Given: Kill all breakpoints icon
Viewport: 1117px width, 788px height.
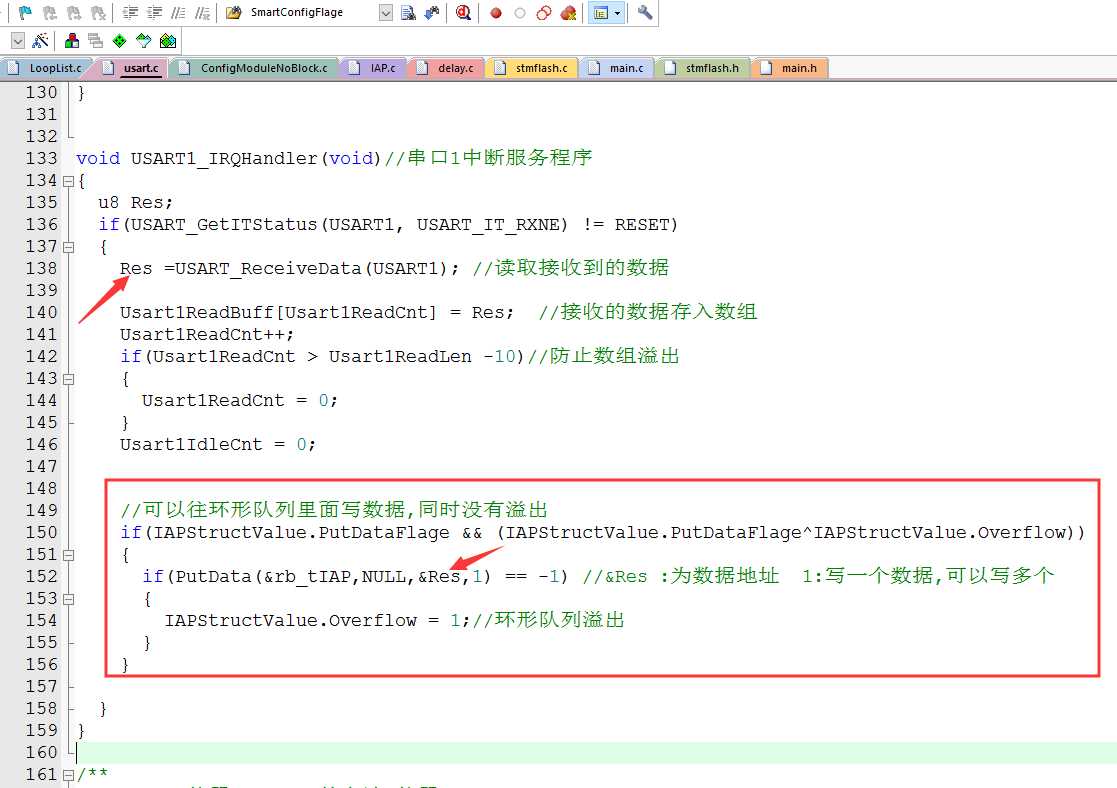Looking at the screenshot, I should point(568,12).
